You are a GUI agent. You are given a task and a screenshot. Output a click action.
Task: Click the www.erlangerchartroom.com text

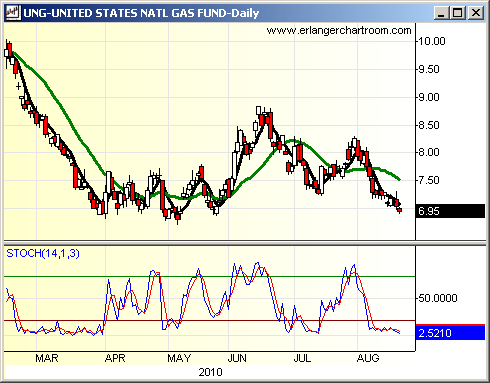pos(339,30)
